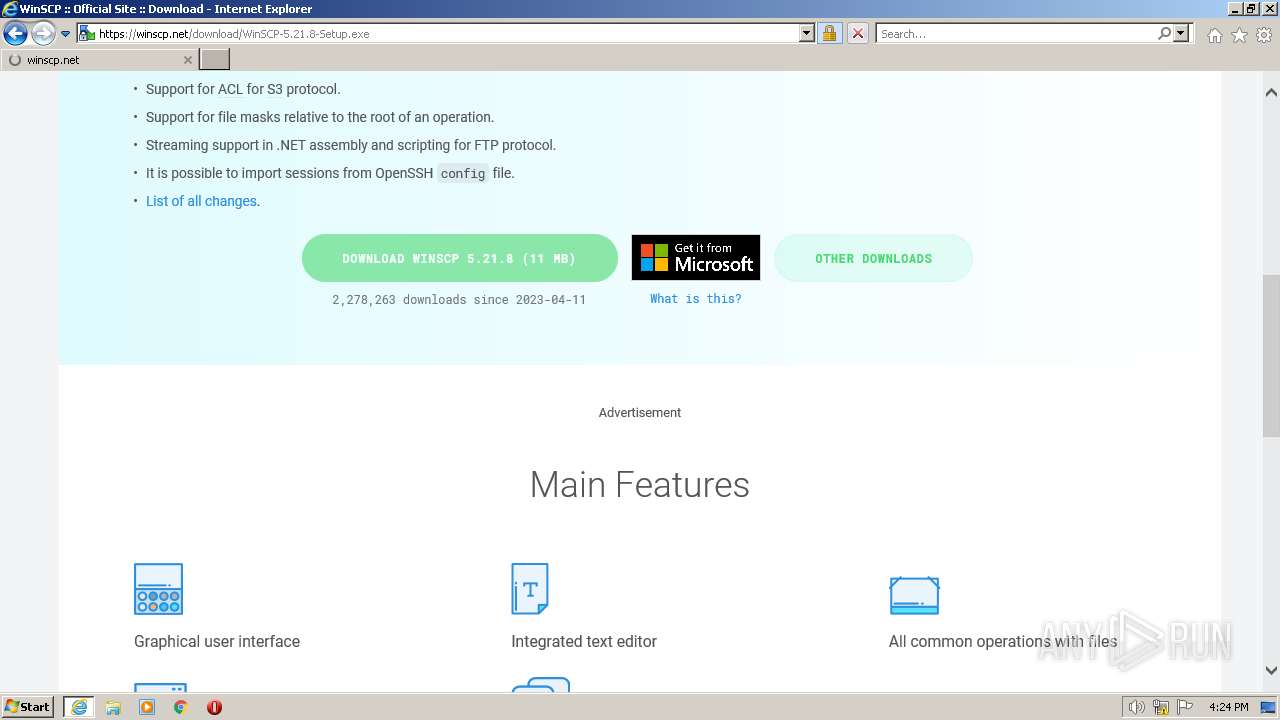Screen dimensions: 1280x720
Task: Open the security lock report icon
Action: (829, 33)
